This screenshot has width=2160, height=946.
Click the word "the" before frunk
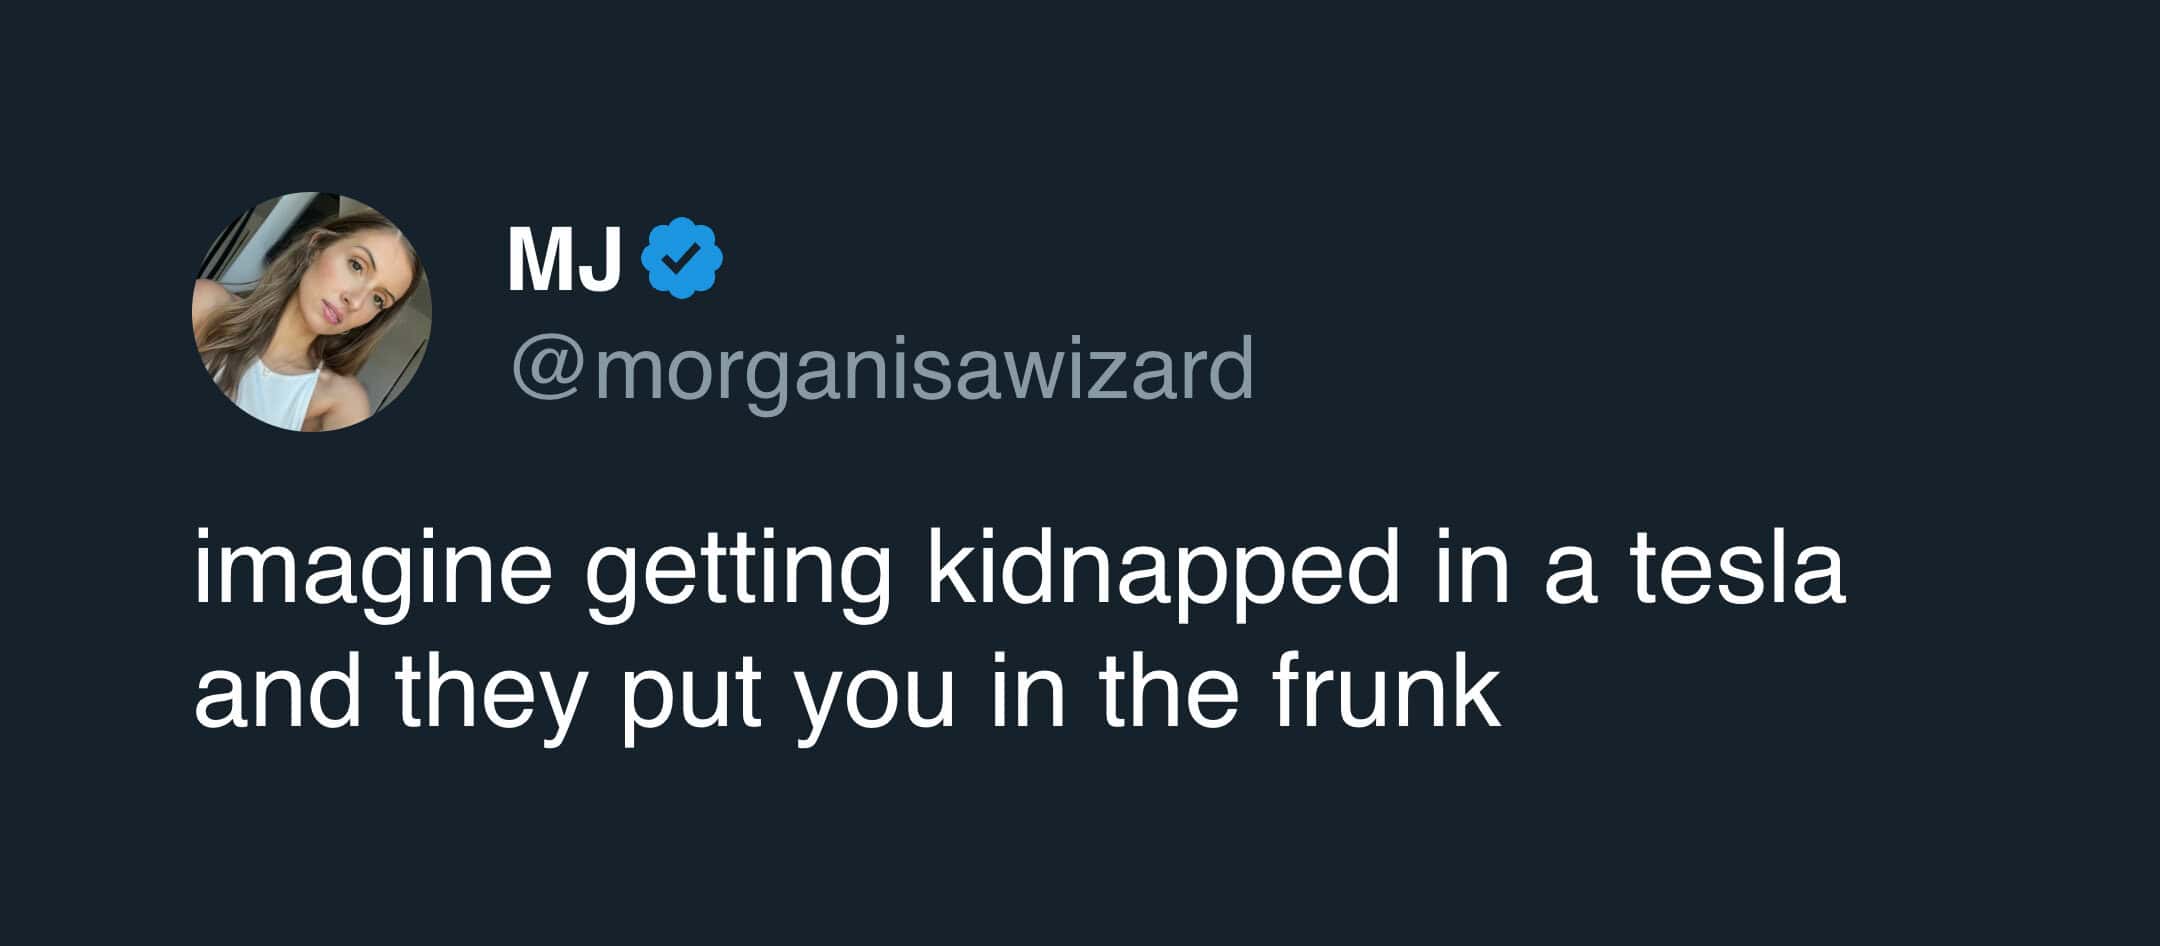pyautogui.click(x=1165, y=695)
